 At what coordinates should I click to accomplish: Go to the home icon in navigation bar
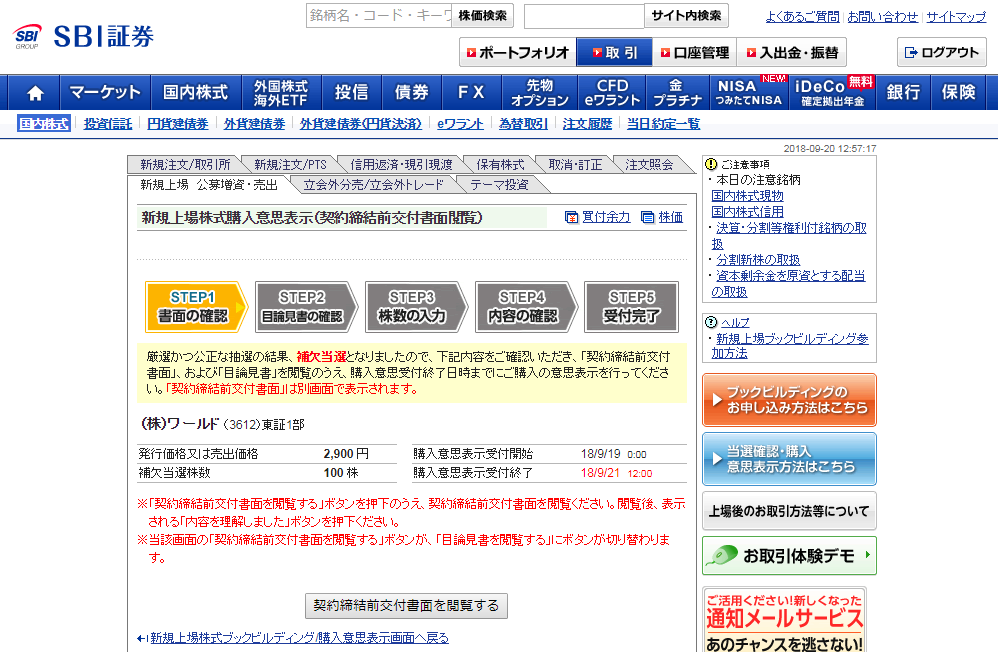click(35, 92)
